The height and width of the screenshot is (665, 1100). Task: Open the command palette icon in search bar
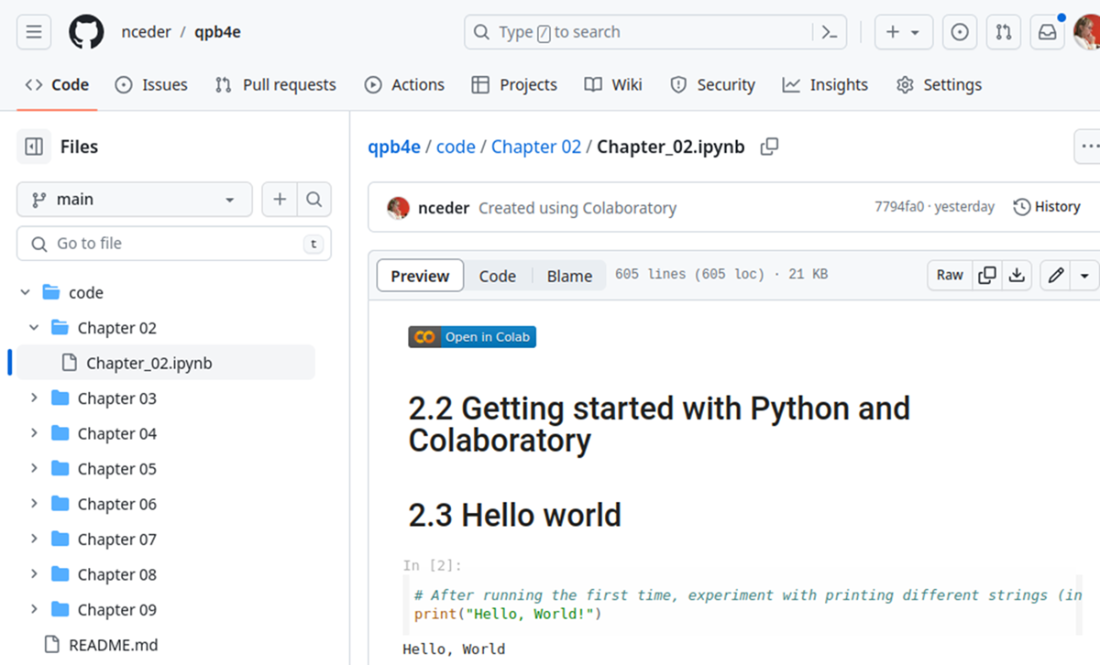click(x=829, y=31)
